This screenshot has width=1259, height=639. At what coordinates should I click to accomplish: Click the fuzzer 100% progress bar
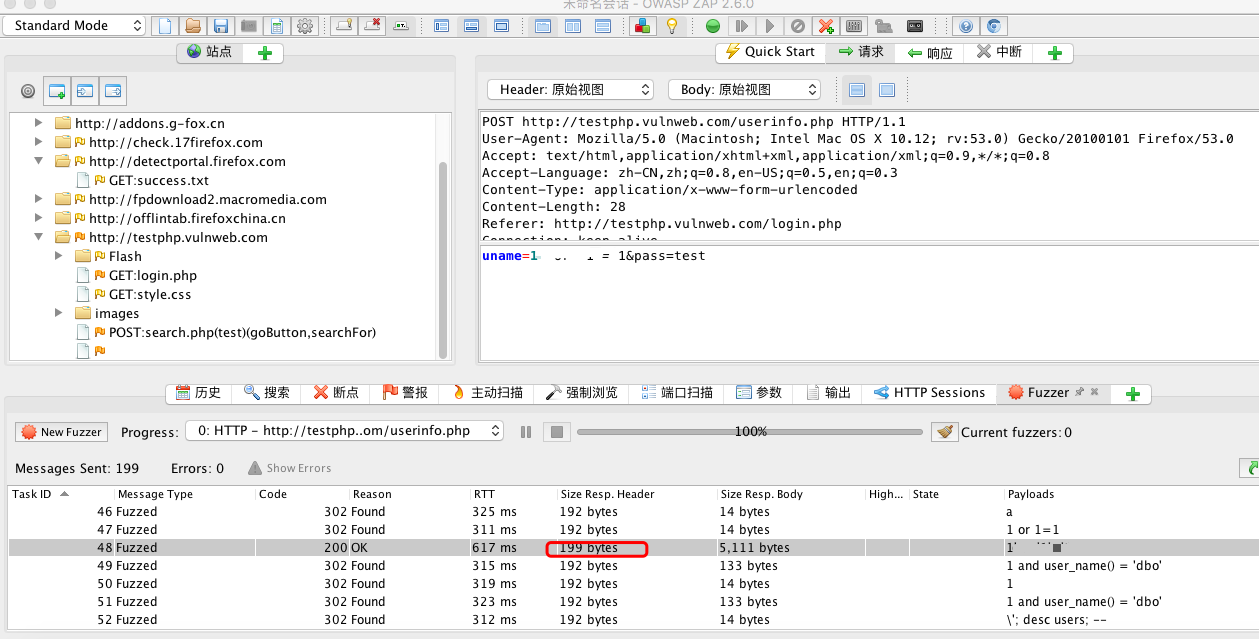tap(750, 432)
